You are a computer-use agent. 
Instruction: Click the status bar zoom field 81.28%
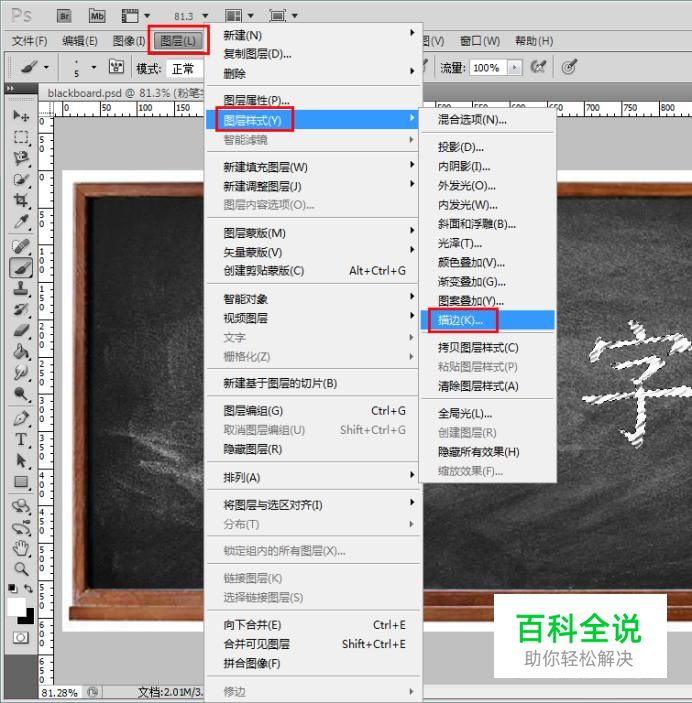(x=61, y=693)
